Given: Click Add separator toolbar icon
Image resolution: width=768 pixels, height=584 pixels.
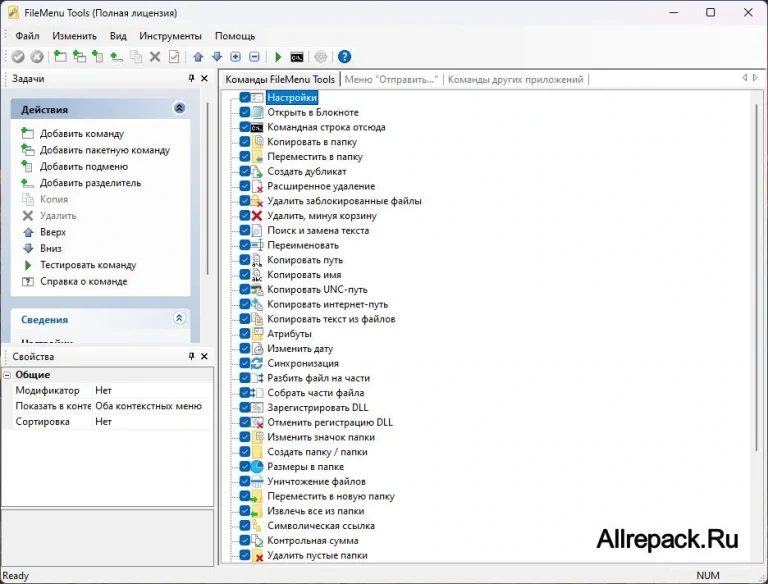Looking at the screenshot, I should point(116,57).
